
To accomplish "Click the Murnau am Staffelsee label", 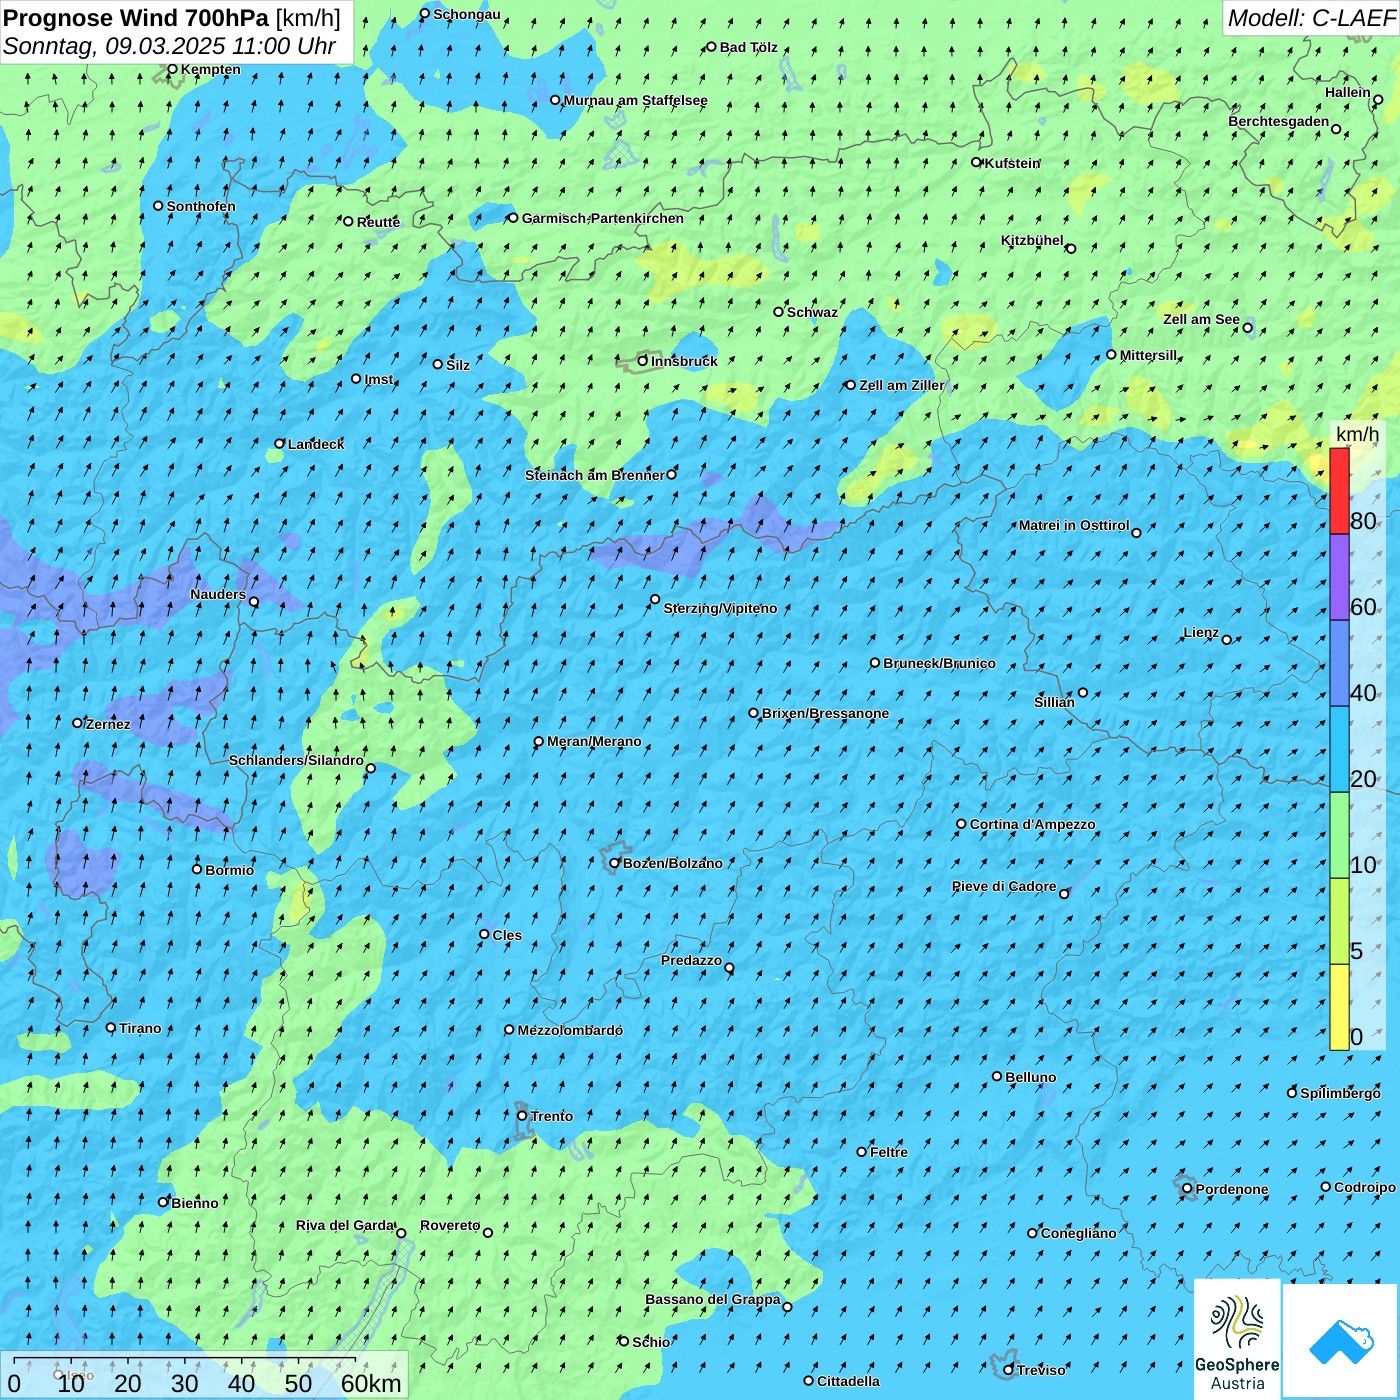I will (x=635, y=100).
